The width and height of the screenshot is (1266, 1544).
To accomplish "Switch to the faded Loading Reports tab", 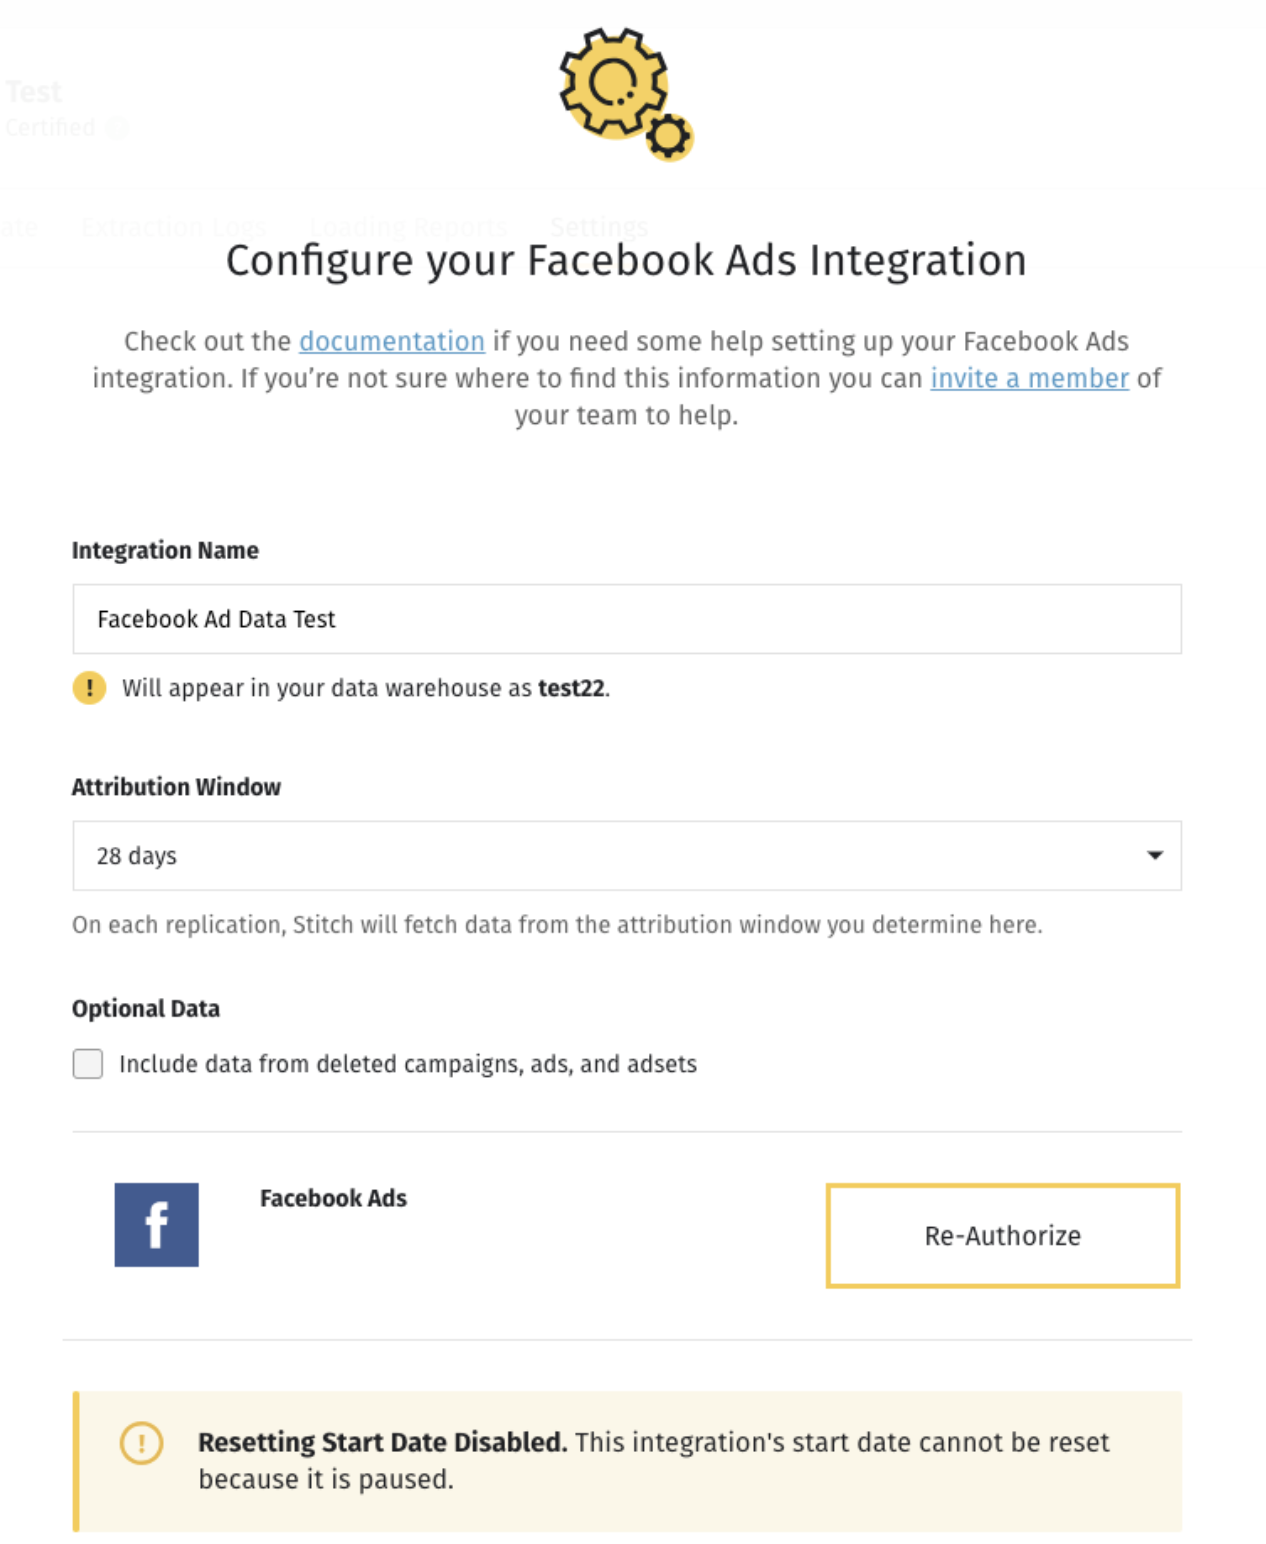I will point(408,227).
